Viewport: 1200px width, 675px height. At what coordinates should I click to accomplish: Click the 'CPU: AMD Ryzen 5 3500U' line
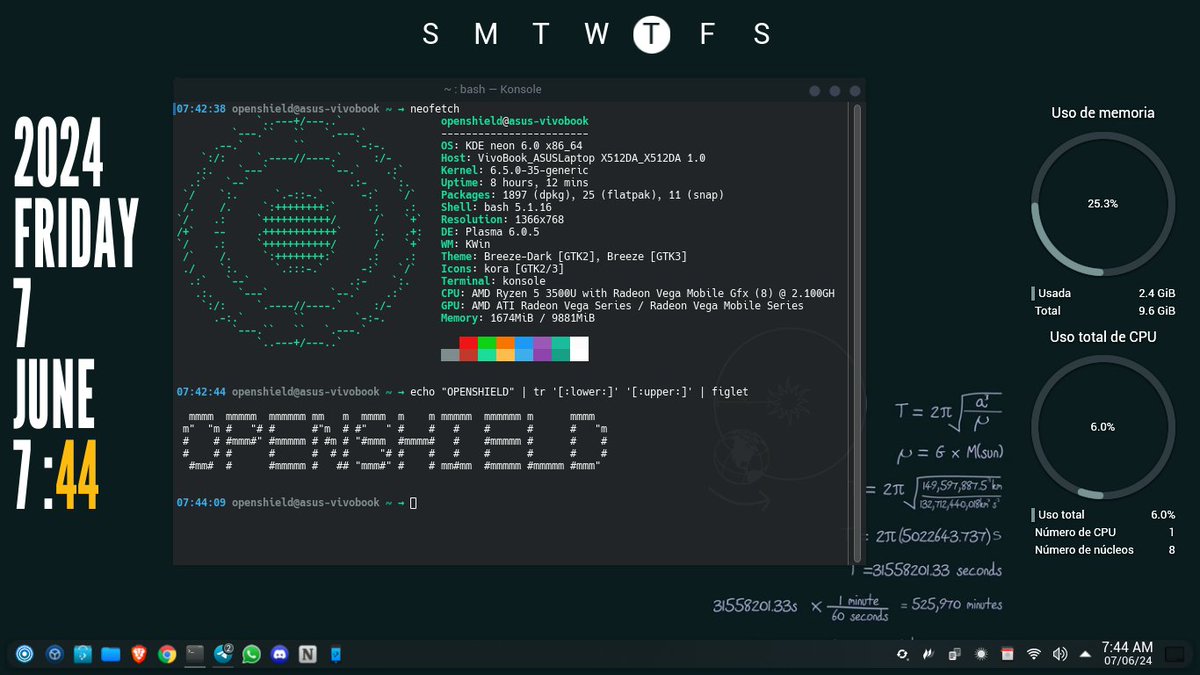[x=637, y=293]
